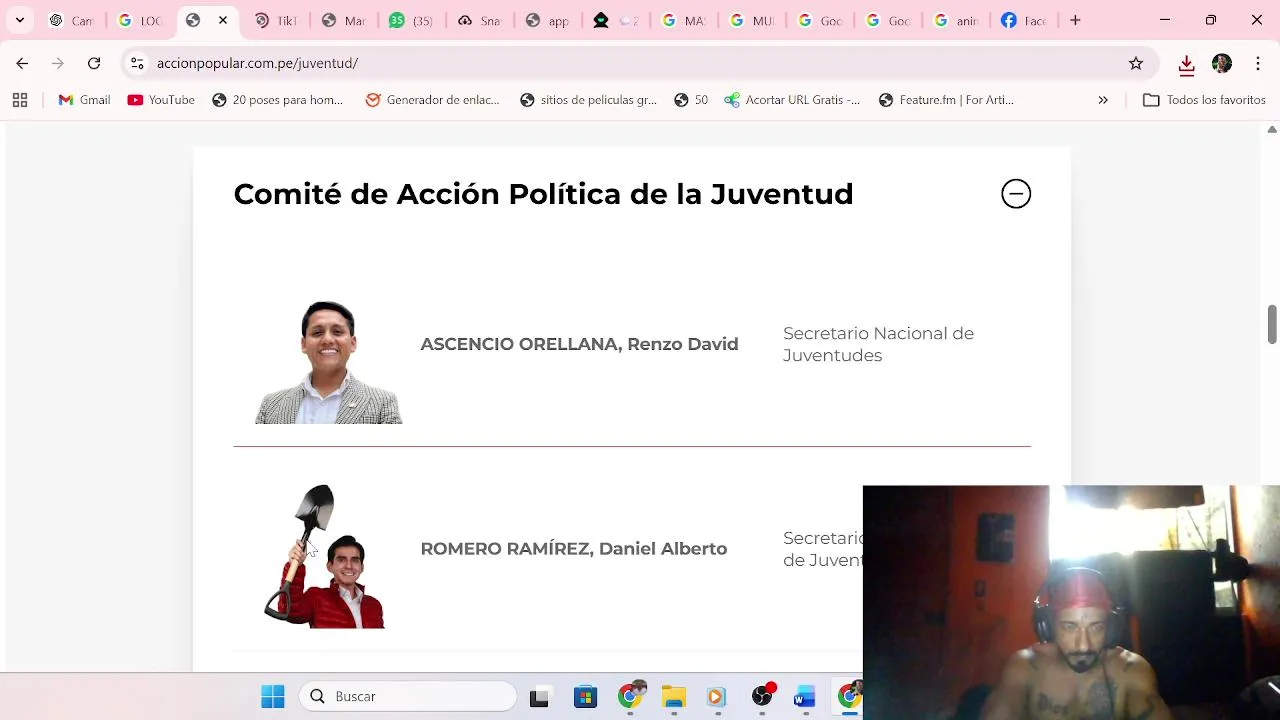Click the Renzo David Ascencio portrait photo

[x=329, y=361]
